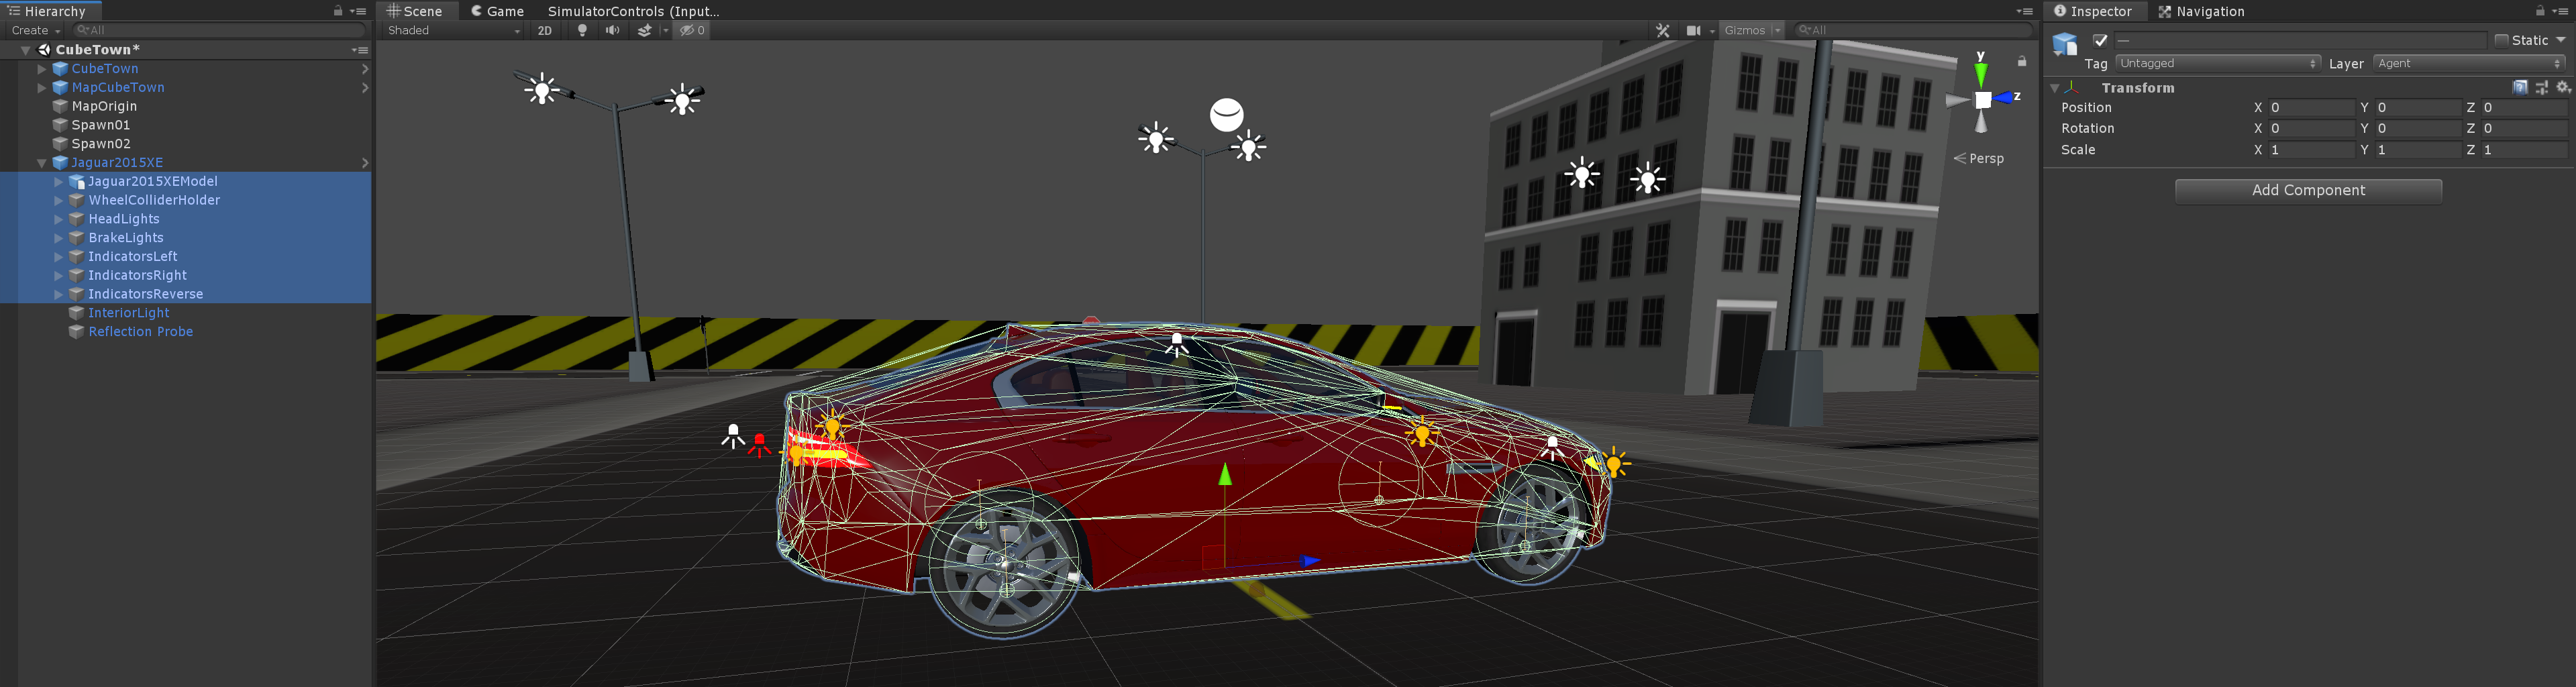The image size is (2576, 687).
Task: Toggle scene lighting with the lightbulb icon
Action: (x=582, y=31)
